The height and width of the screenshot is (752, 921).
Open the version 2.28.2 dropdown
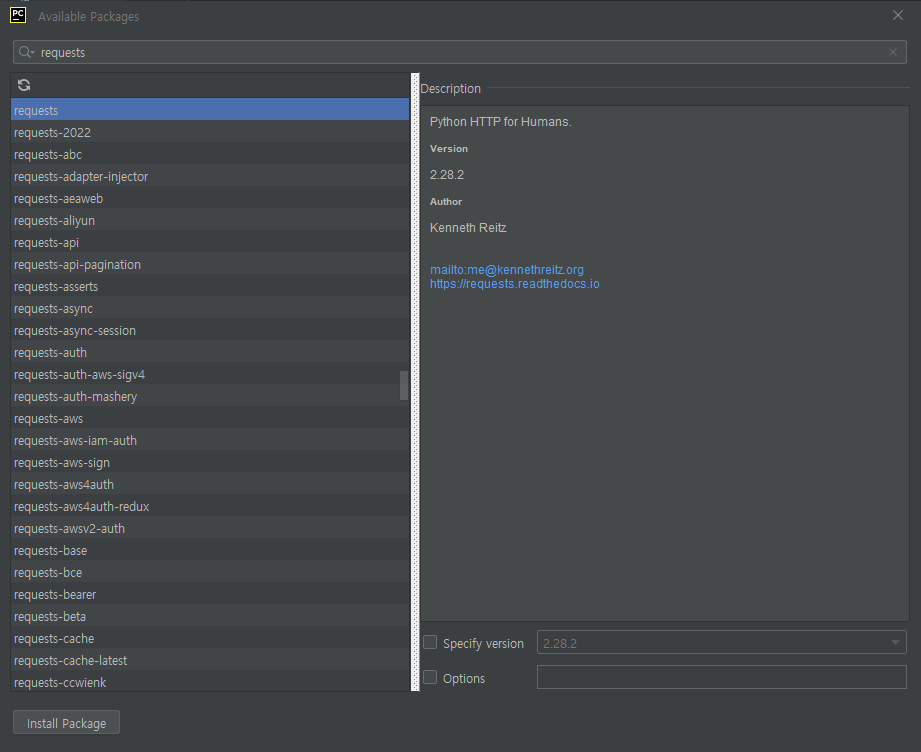(x=721, y=643)
